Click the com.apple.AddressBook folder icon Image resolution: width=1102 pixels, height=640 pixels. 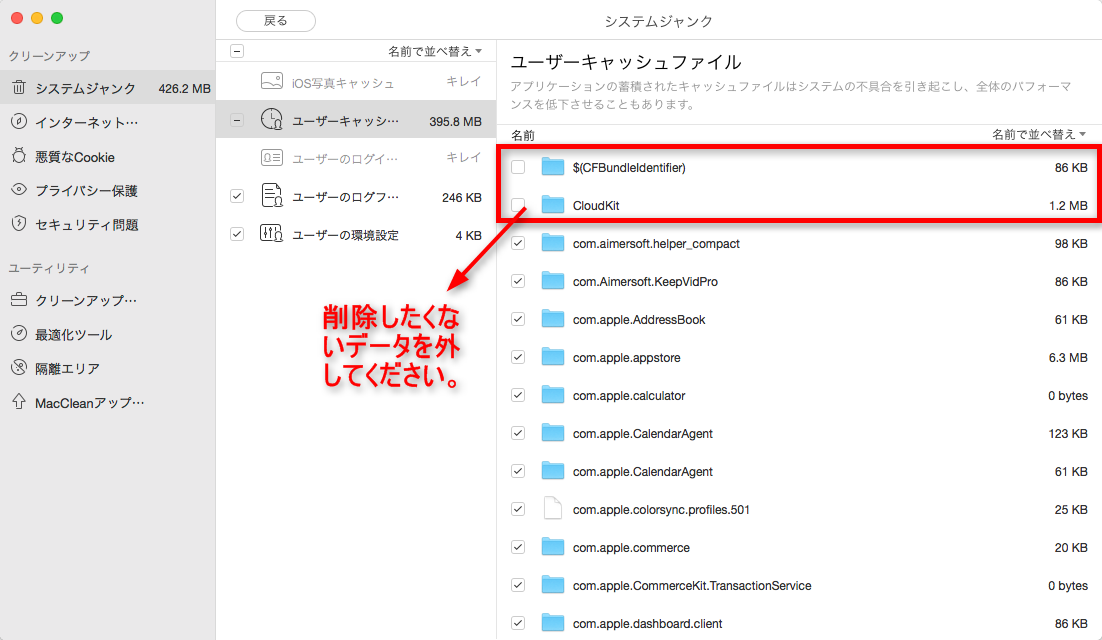pos(553,318)
